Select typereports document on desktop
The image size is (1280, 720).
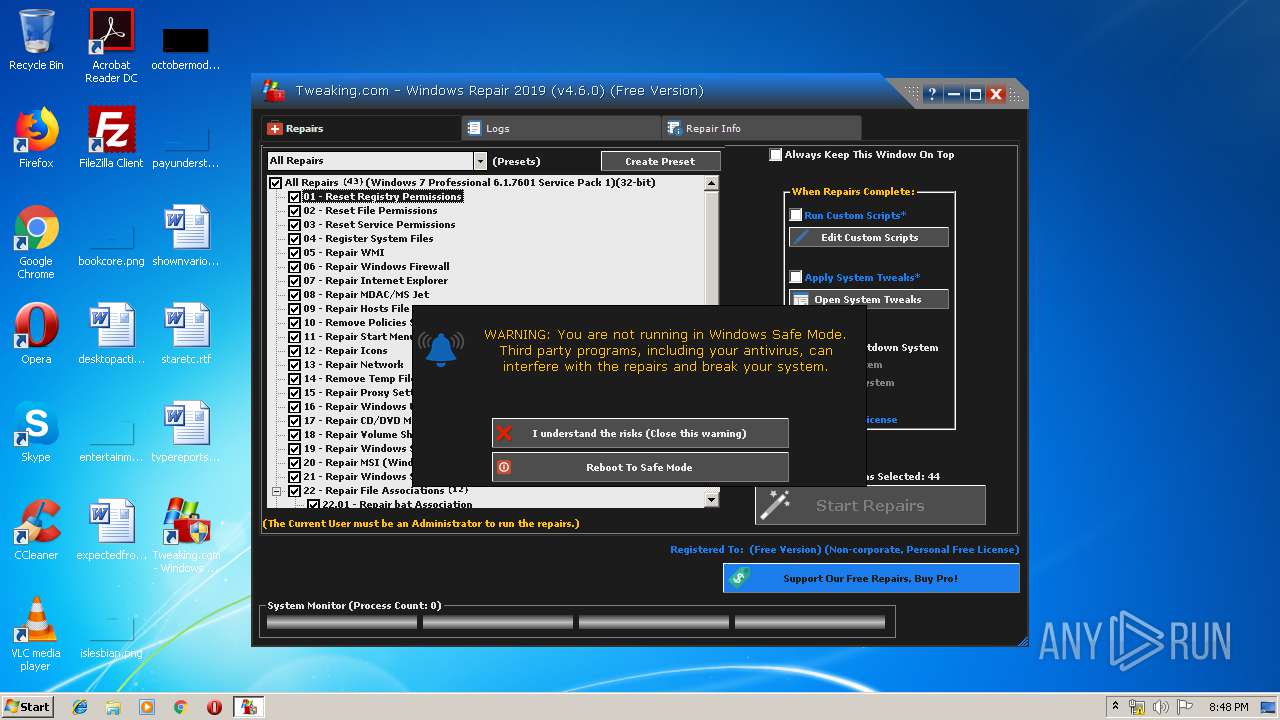[x=186, y=432]
